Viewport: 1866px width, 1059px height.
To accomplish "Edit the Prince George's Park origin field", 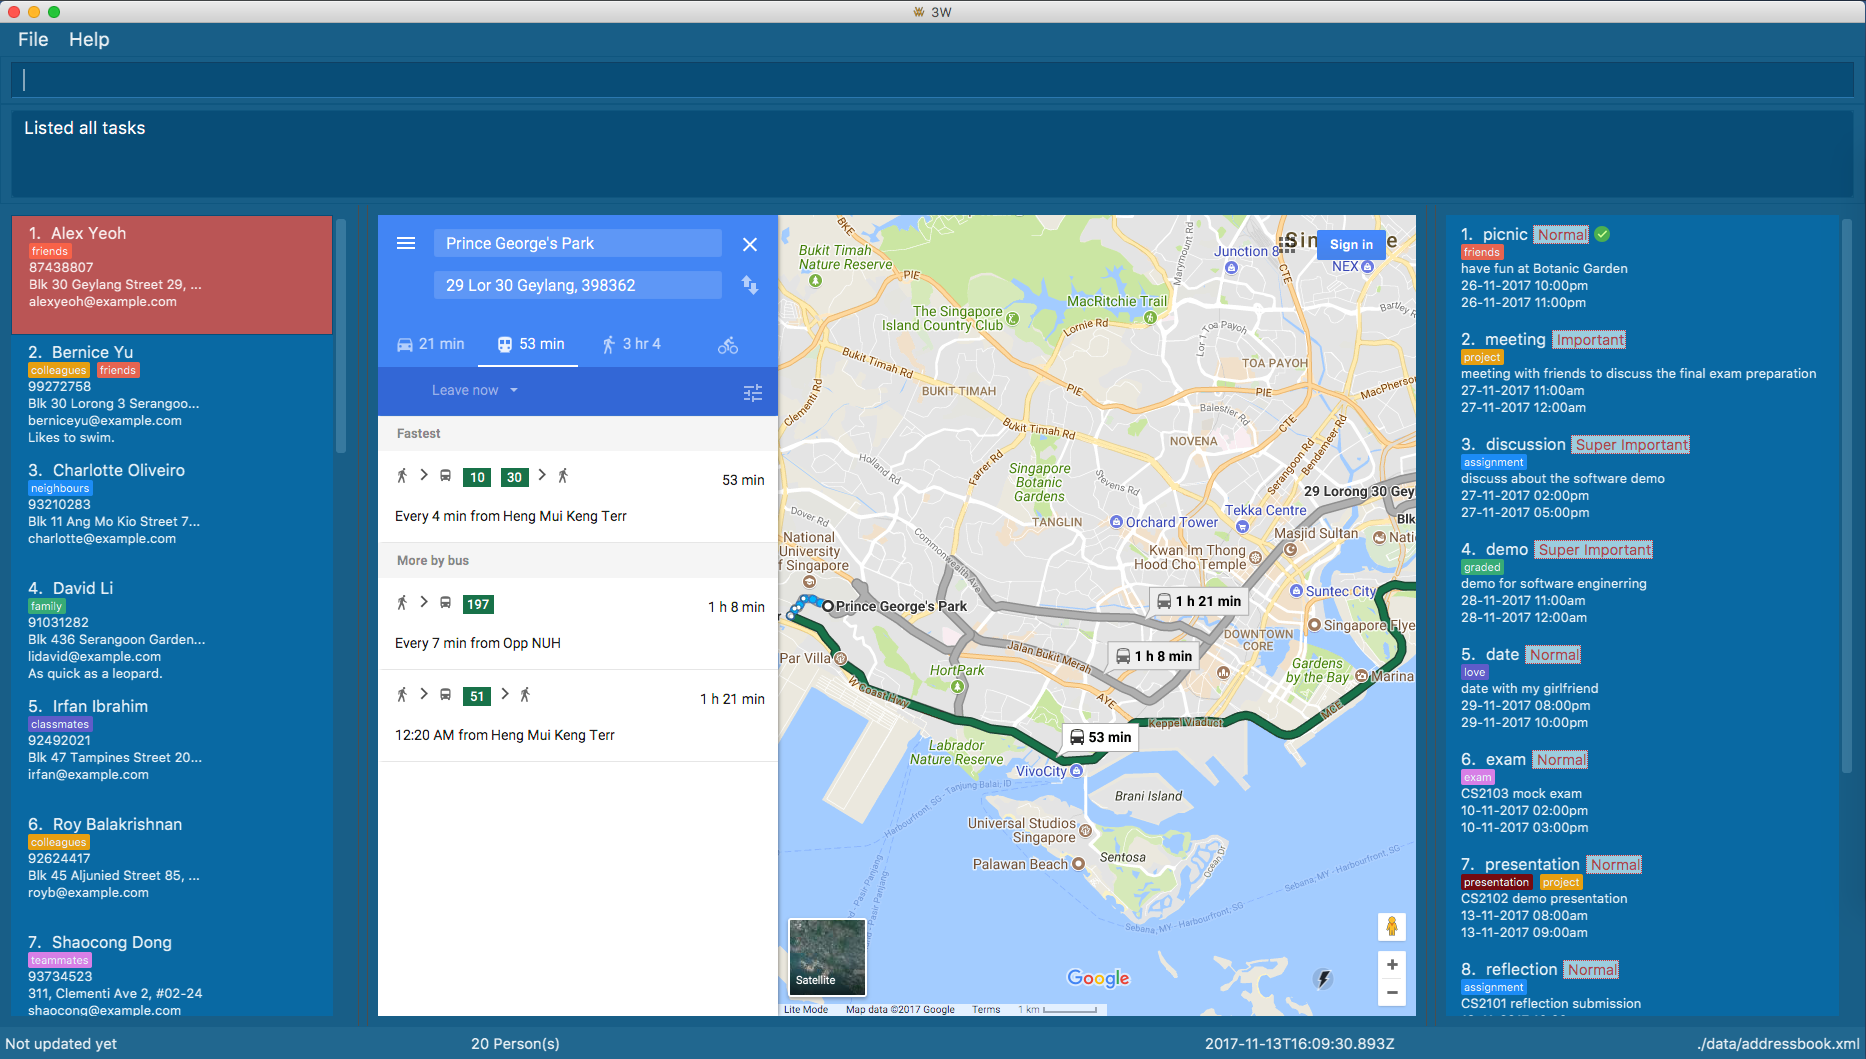I will (578, 243).
